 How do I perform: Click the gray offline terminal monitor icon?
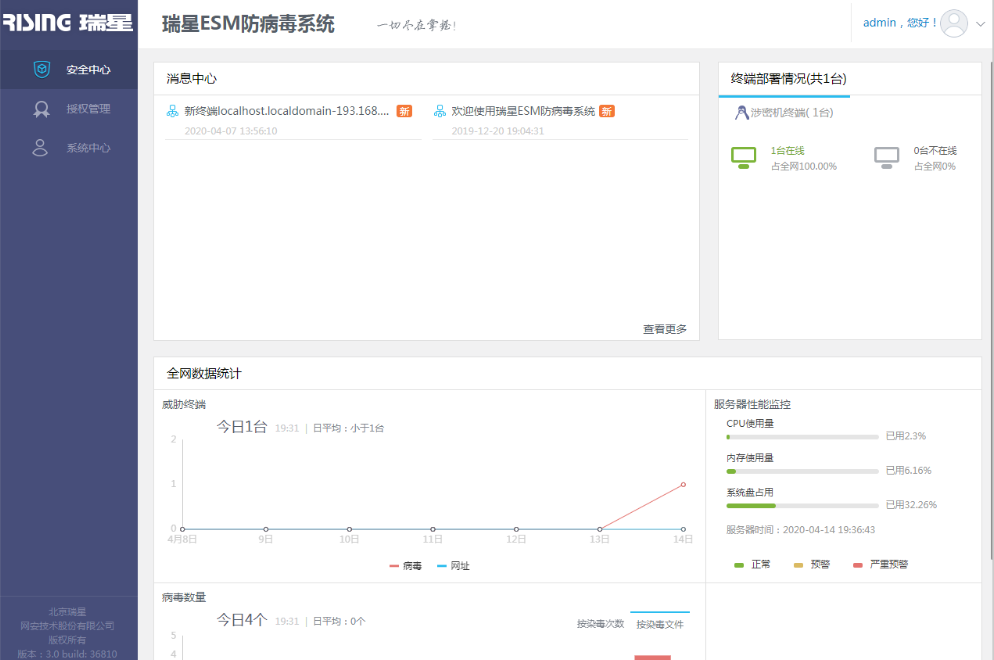pos(886,157)
